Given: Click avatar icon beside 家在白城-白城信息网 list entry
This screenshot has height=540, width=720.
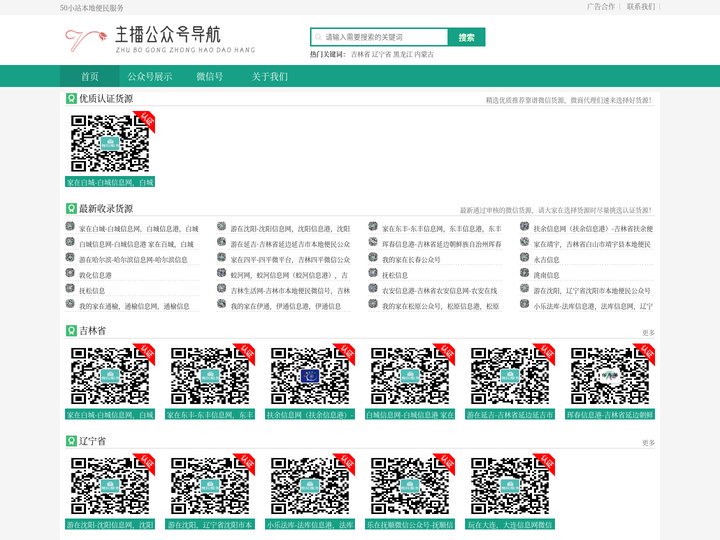Looking at the screenshot, I should coord(70,226).
